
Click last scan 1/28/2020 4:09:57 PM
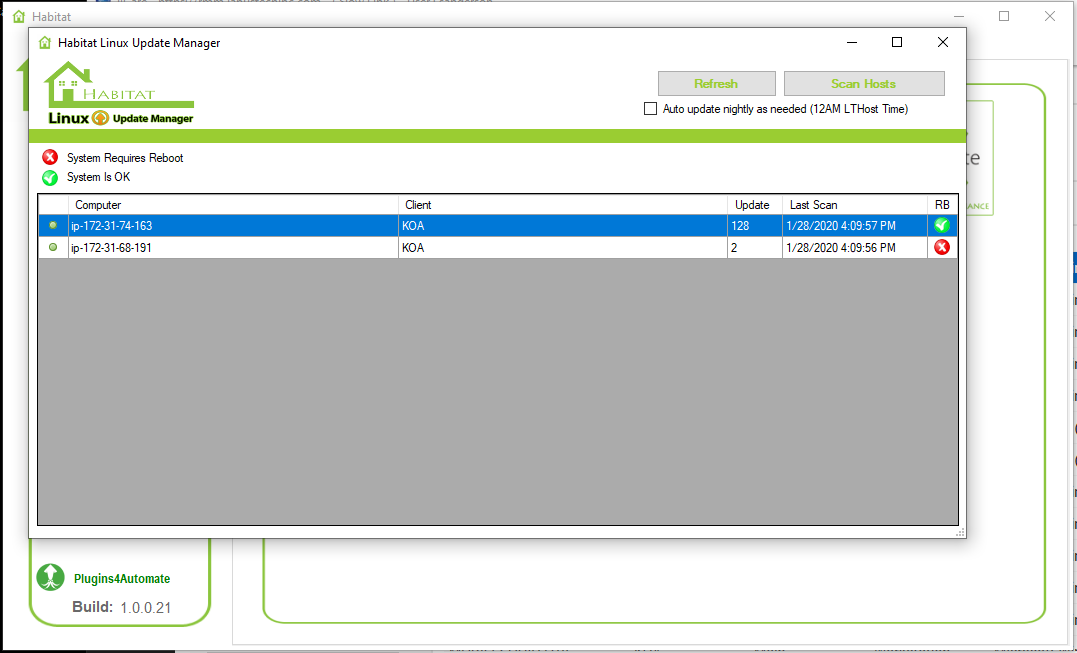(x=855, y=225)
